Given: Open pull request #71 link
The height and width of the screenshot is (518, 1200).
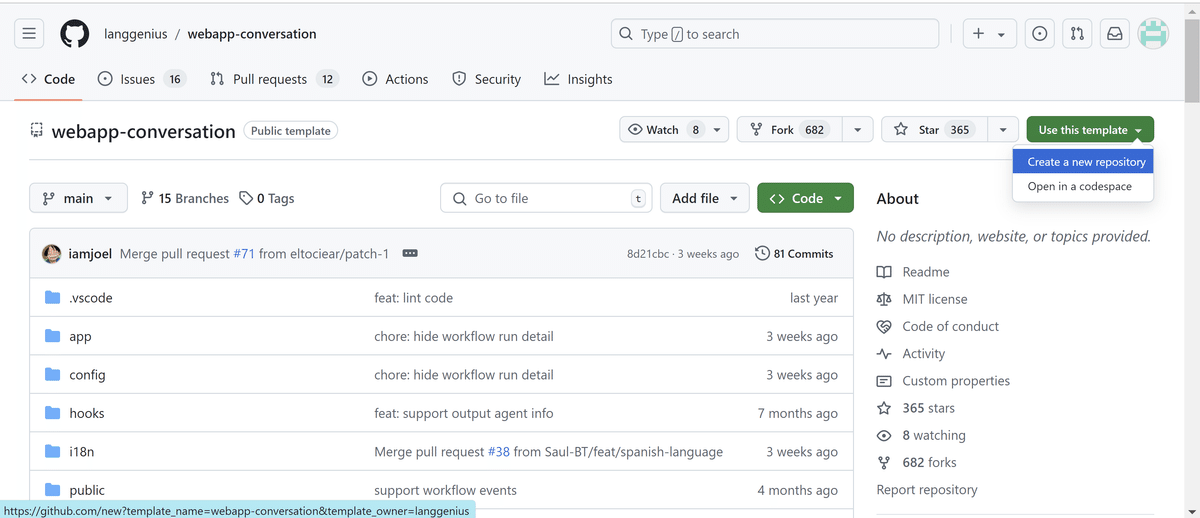Looking at the screenshot, I should 244,254.
